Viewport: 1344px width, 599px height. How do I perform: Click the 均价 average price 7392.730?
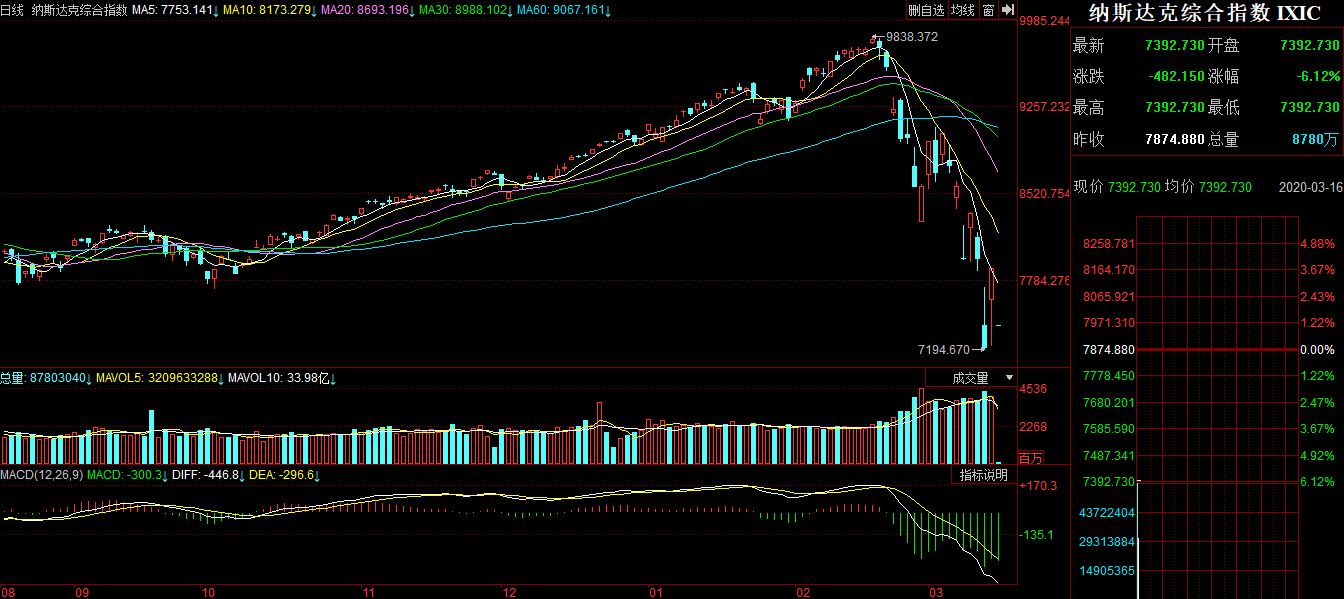tap(1224, 187)
